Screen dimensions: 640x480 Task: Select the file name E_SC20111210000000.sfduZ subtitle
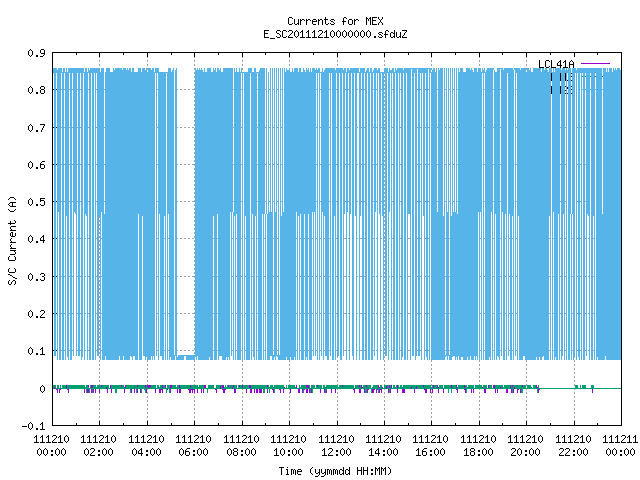[335, 34]
